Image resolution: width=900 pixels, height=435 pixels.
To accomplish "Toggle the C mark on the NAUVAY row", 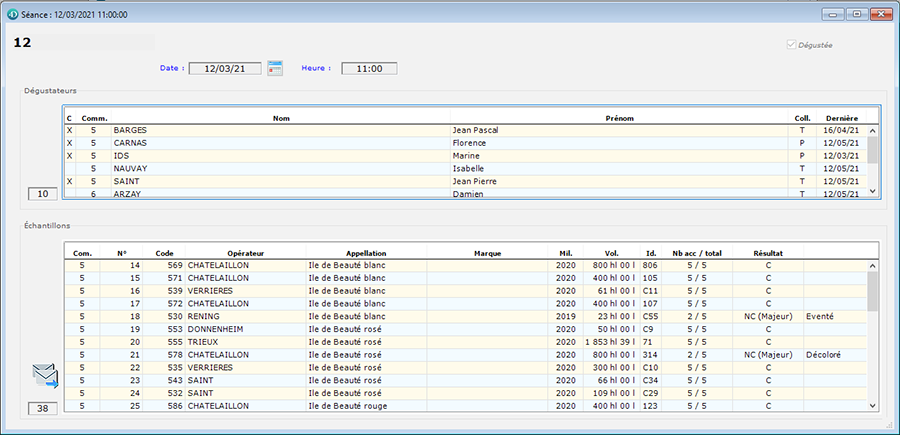I will click(69, 169).
